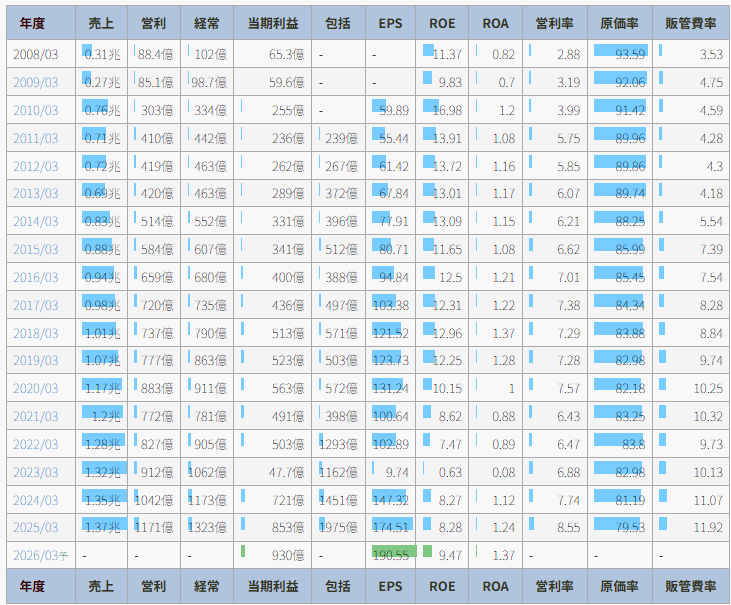Viewport: 731px width, 605px height.
Task: Click the 190.55 forecast EPS cell
Action: pos(391,554)
